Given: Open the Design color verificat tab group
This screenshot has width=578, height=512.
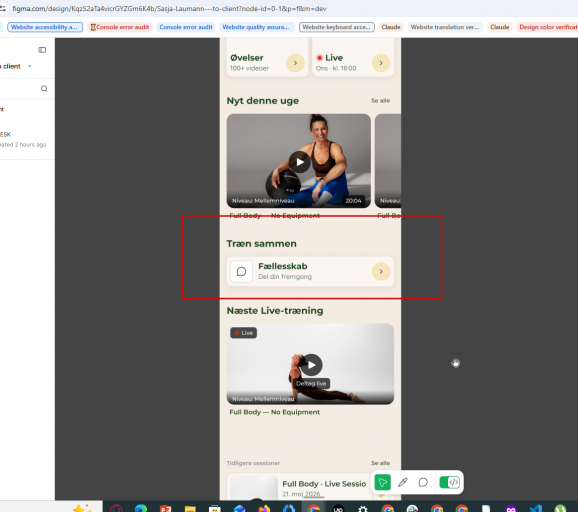Looking at the screenshot, I should pyautogui.click(x=547, y=27).
